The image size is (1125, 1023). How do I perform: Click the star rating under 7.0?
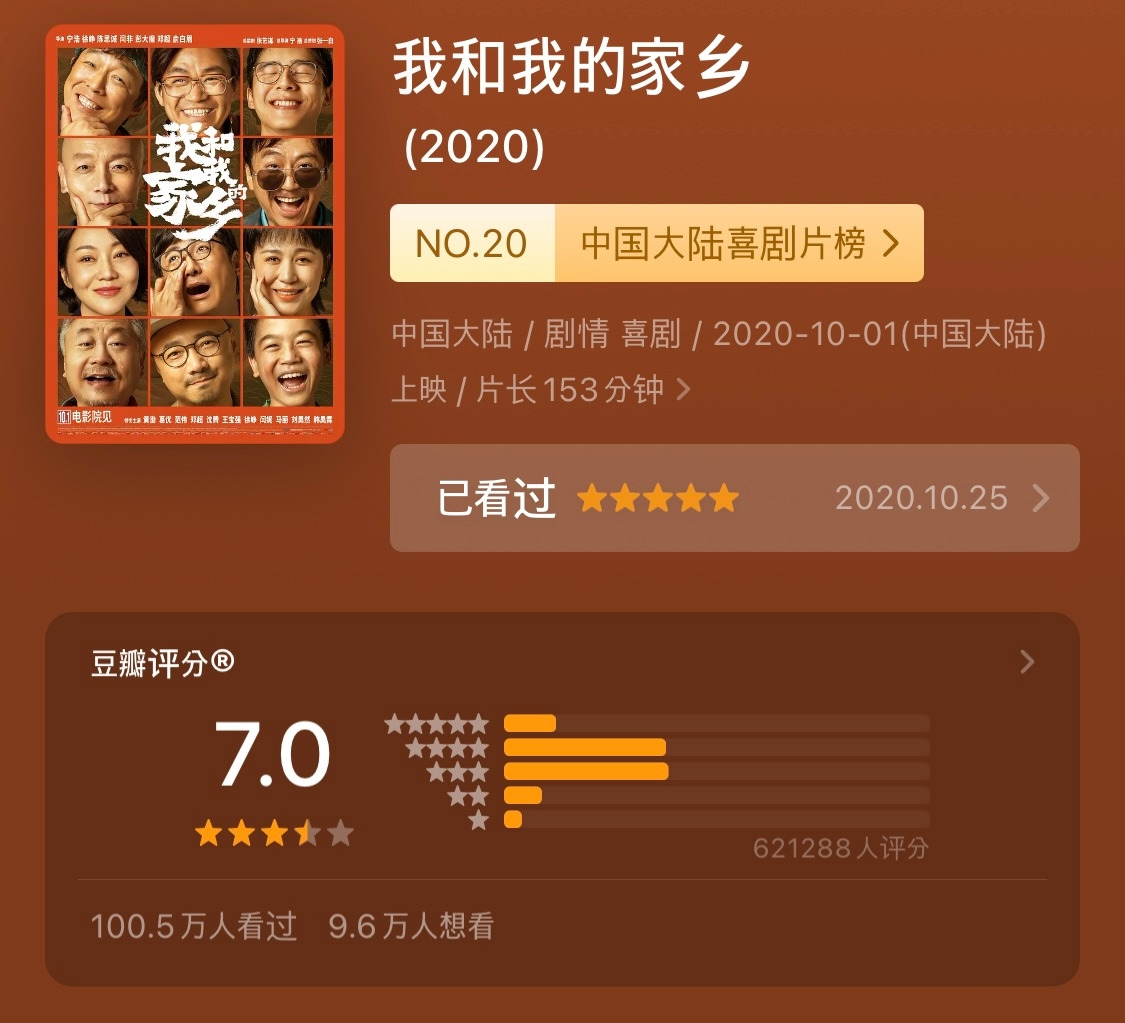click(x=274, y=833)
